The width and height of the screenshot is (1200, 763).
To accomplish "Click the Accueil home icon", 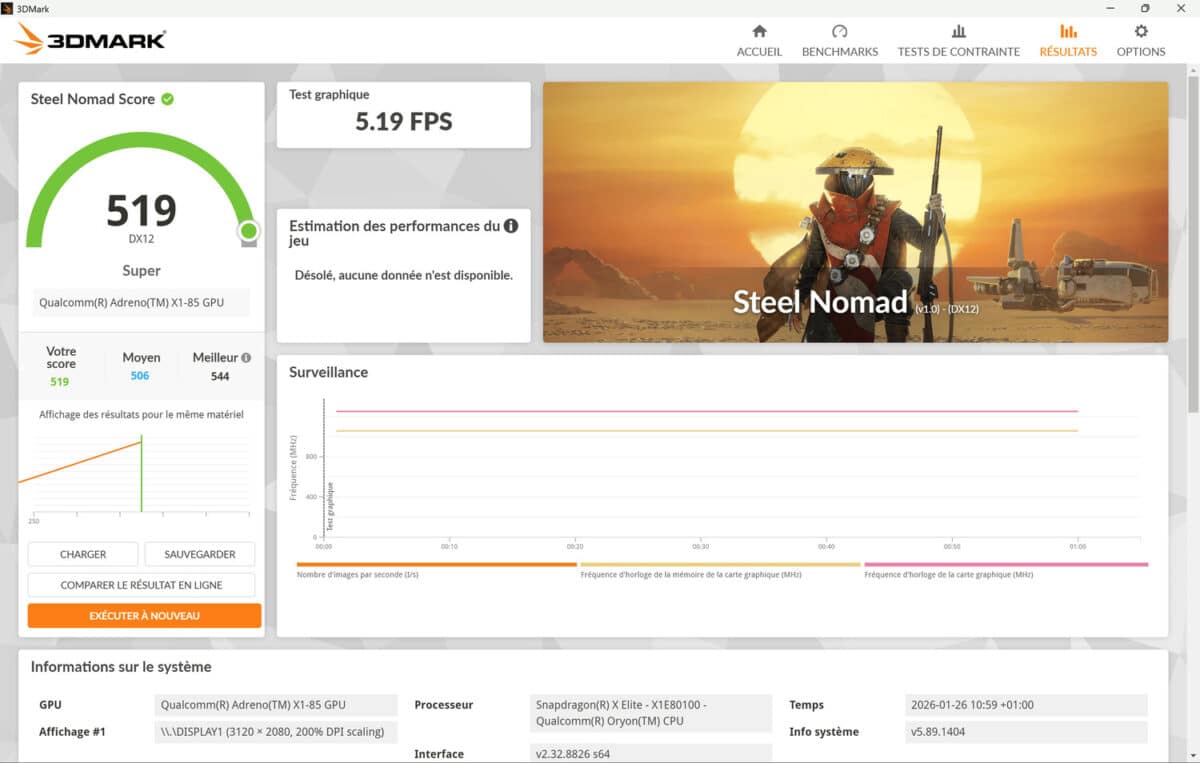I will pyautogui.click(x=759, y=31).
